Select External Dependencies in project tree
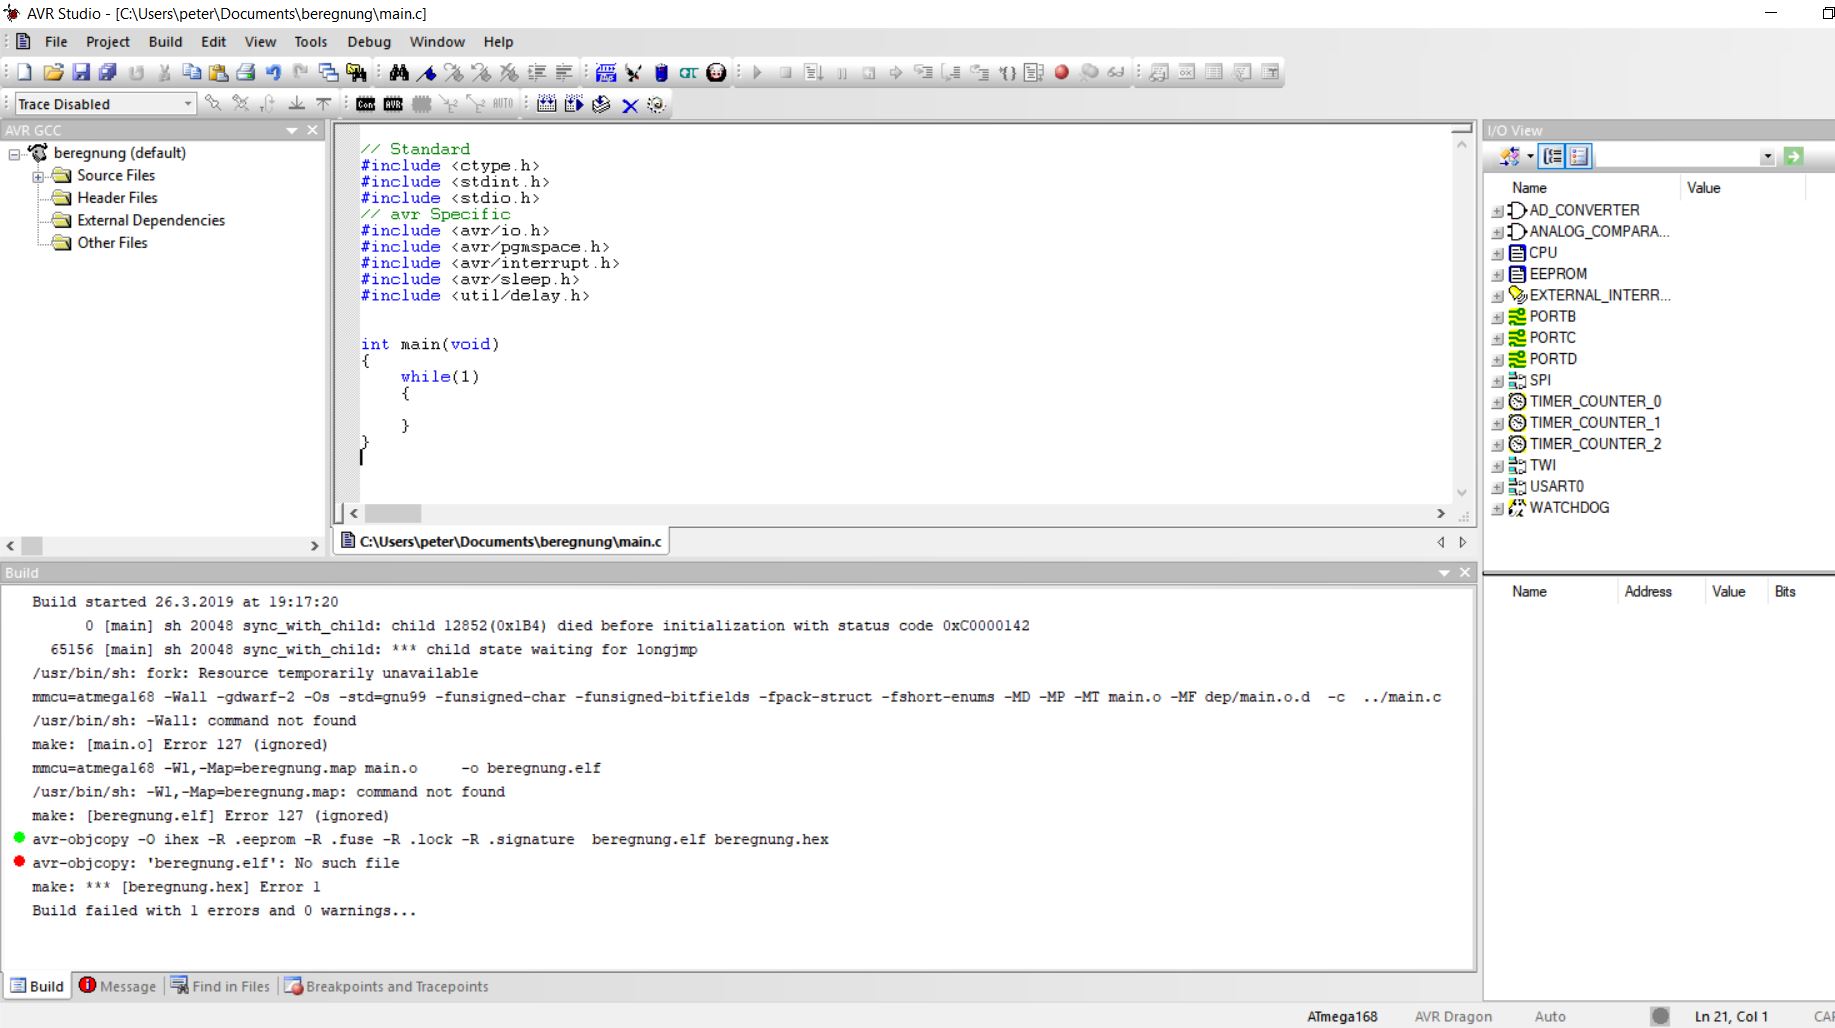This screenshot has height=1028, width=1835. tap(151, 221)
